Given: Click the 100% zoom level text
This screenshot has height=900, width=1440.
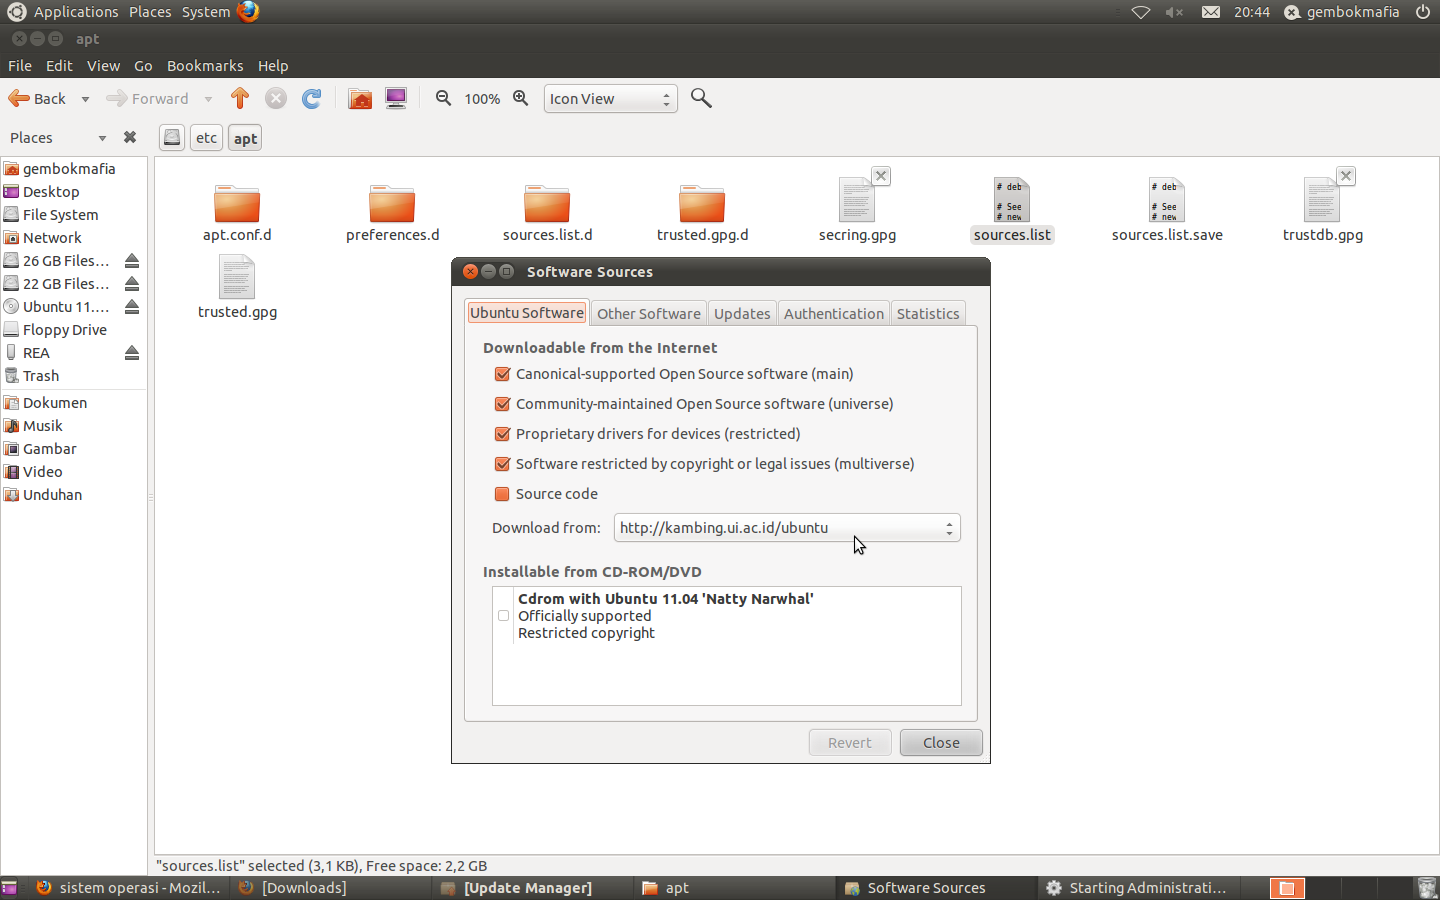Looking at the screenshot, I should (482, 99).
